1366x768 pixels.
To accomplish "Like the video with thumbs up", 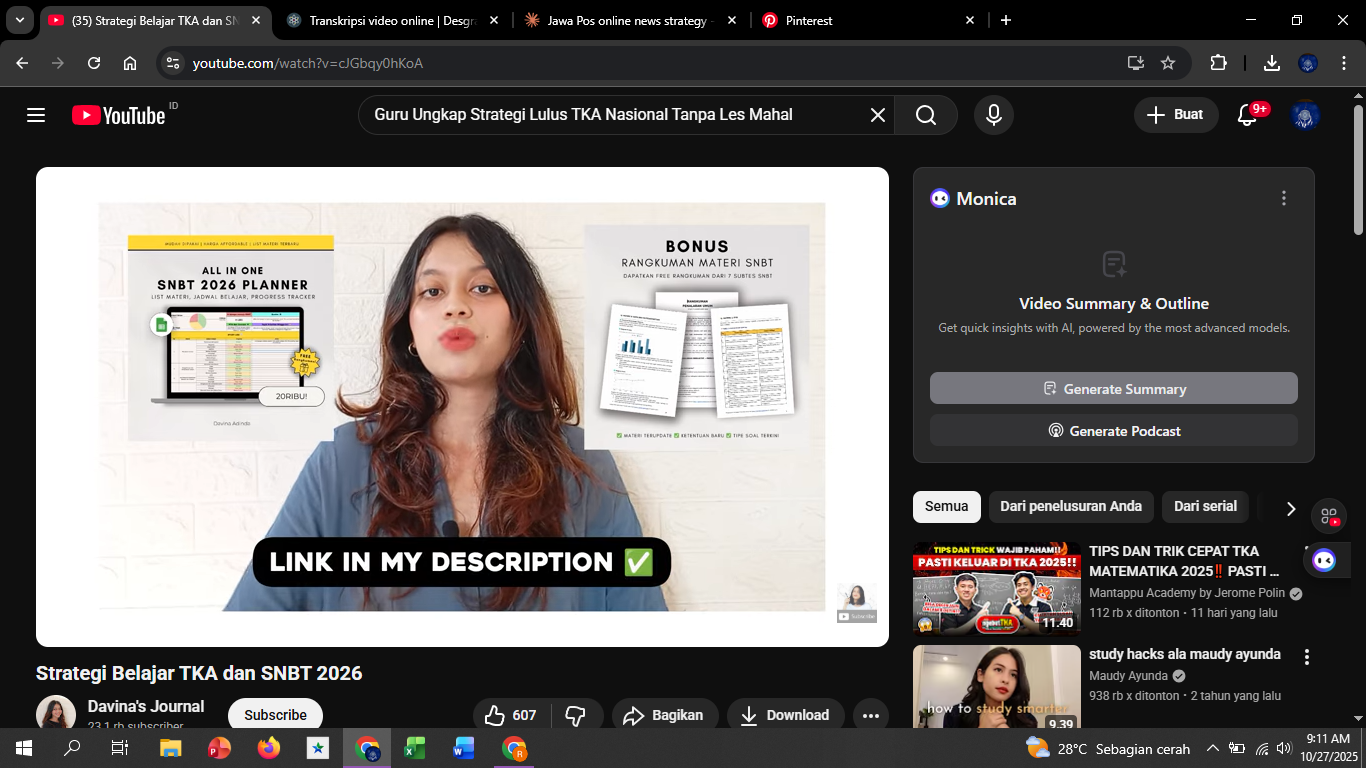I will [510, 715].
